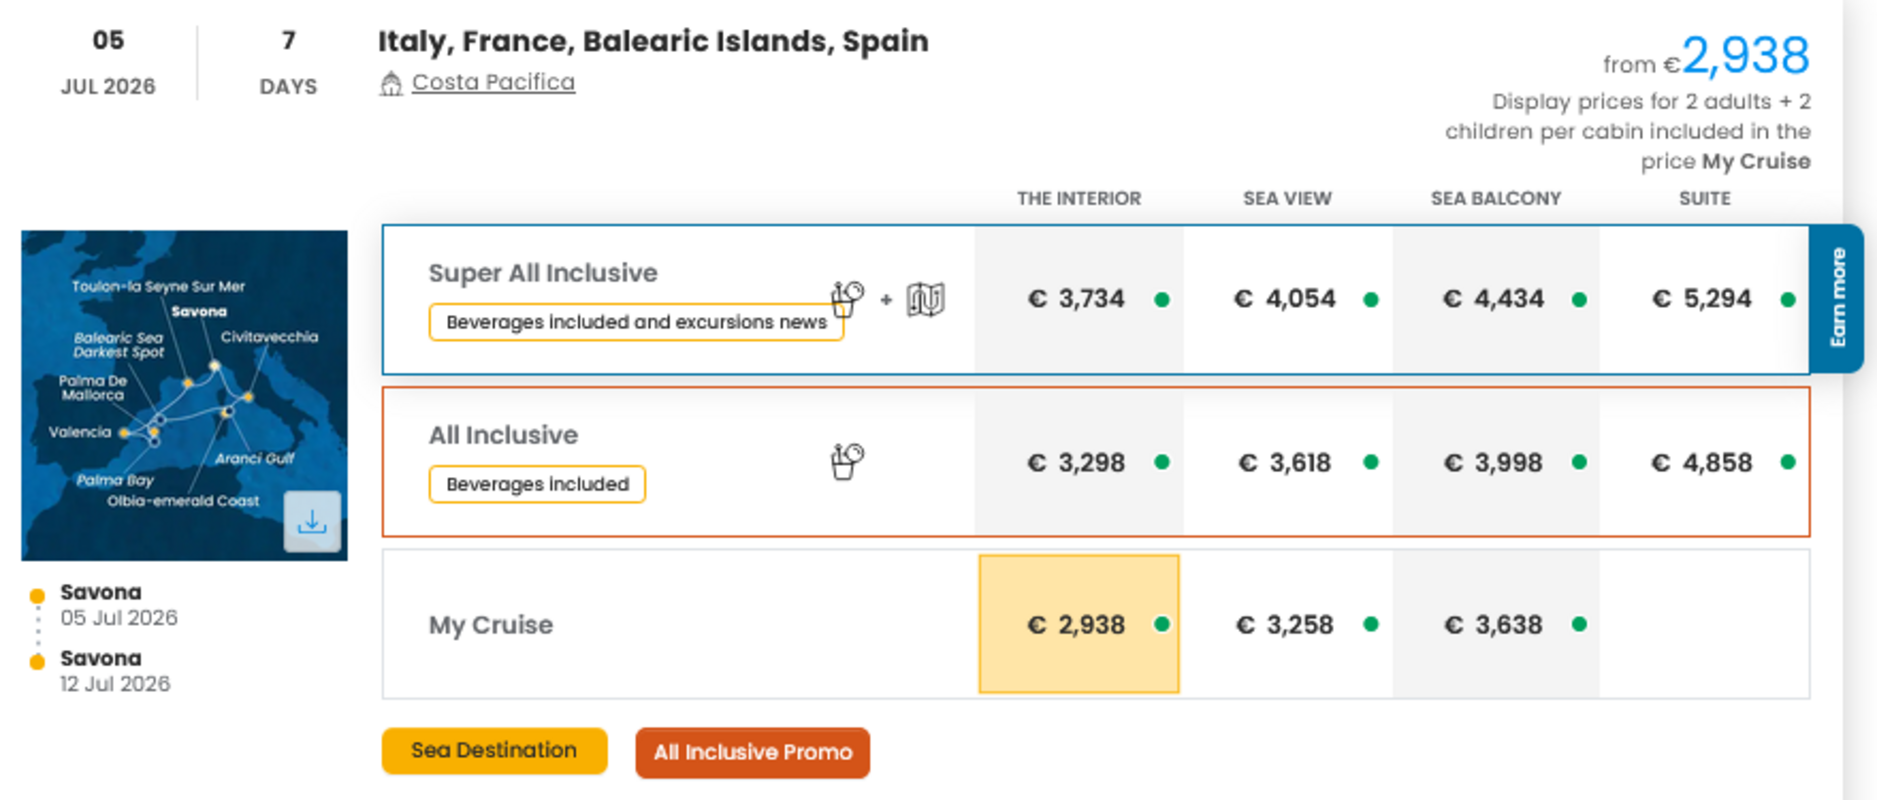Download the itinerary map image

(x=312, y=521)
